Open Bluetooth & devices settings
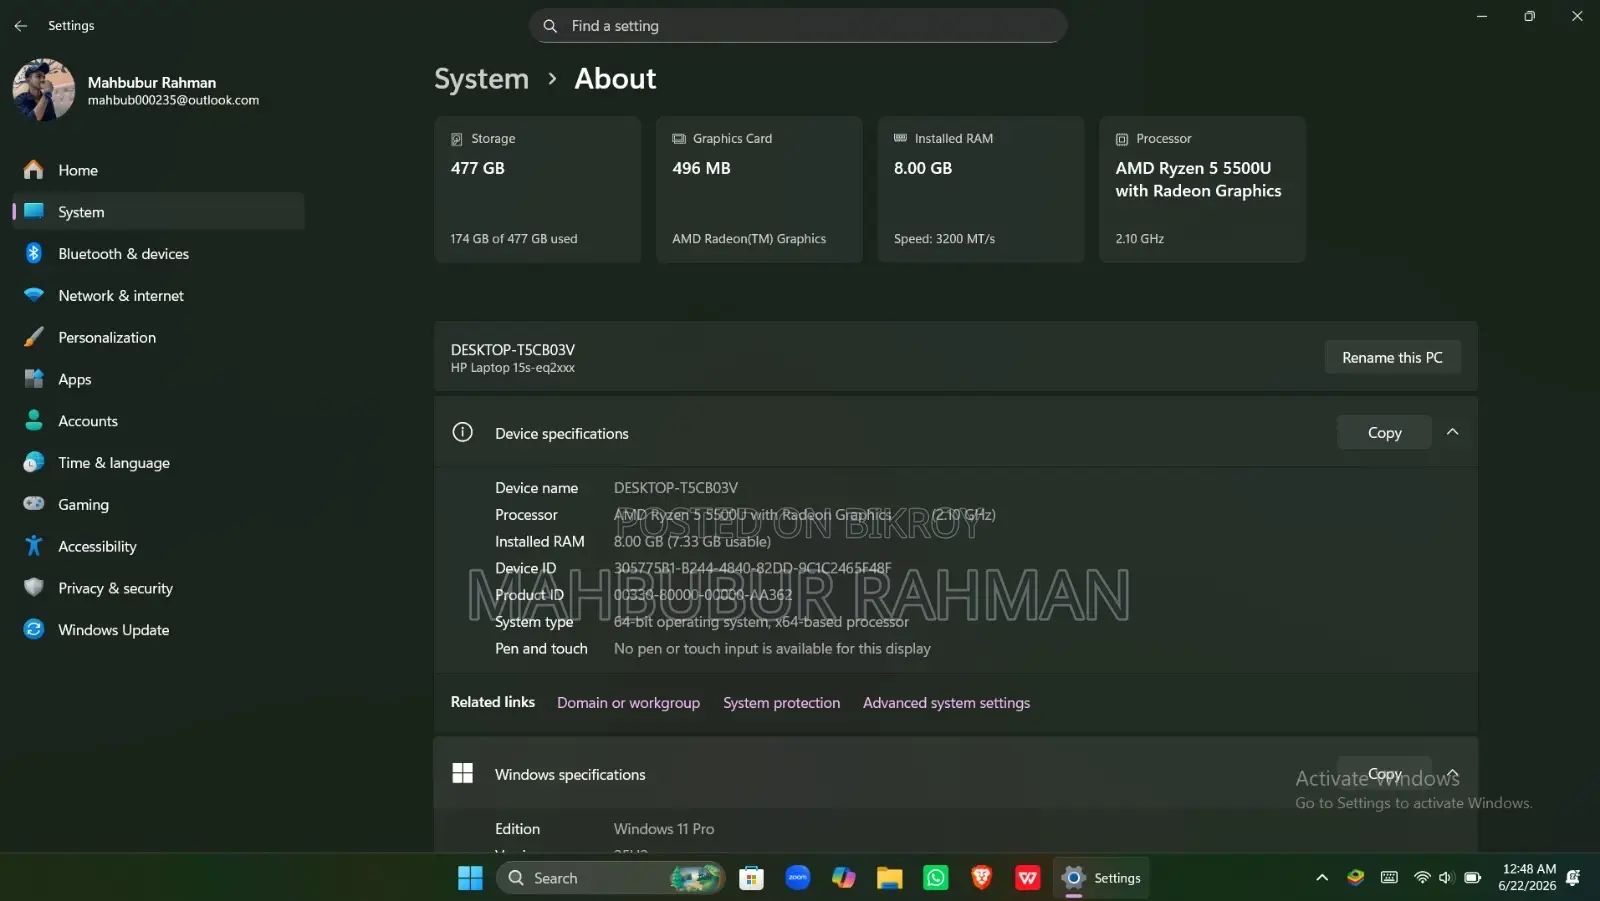 pos(158,254)
